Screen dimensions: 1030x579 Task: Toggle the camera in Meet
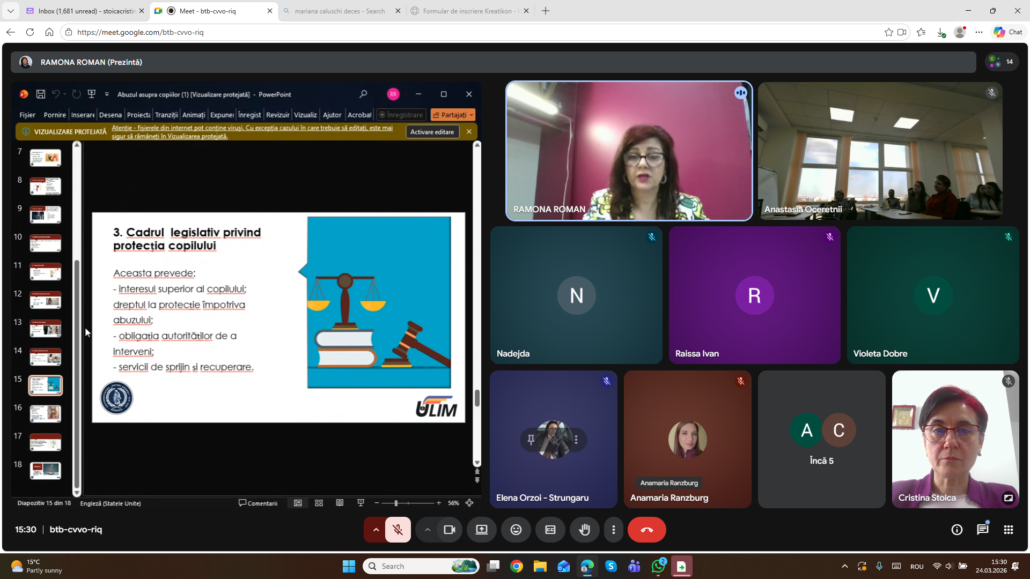click(x=449, y=530)
